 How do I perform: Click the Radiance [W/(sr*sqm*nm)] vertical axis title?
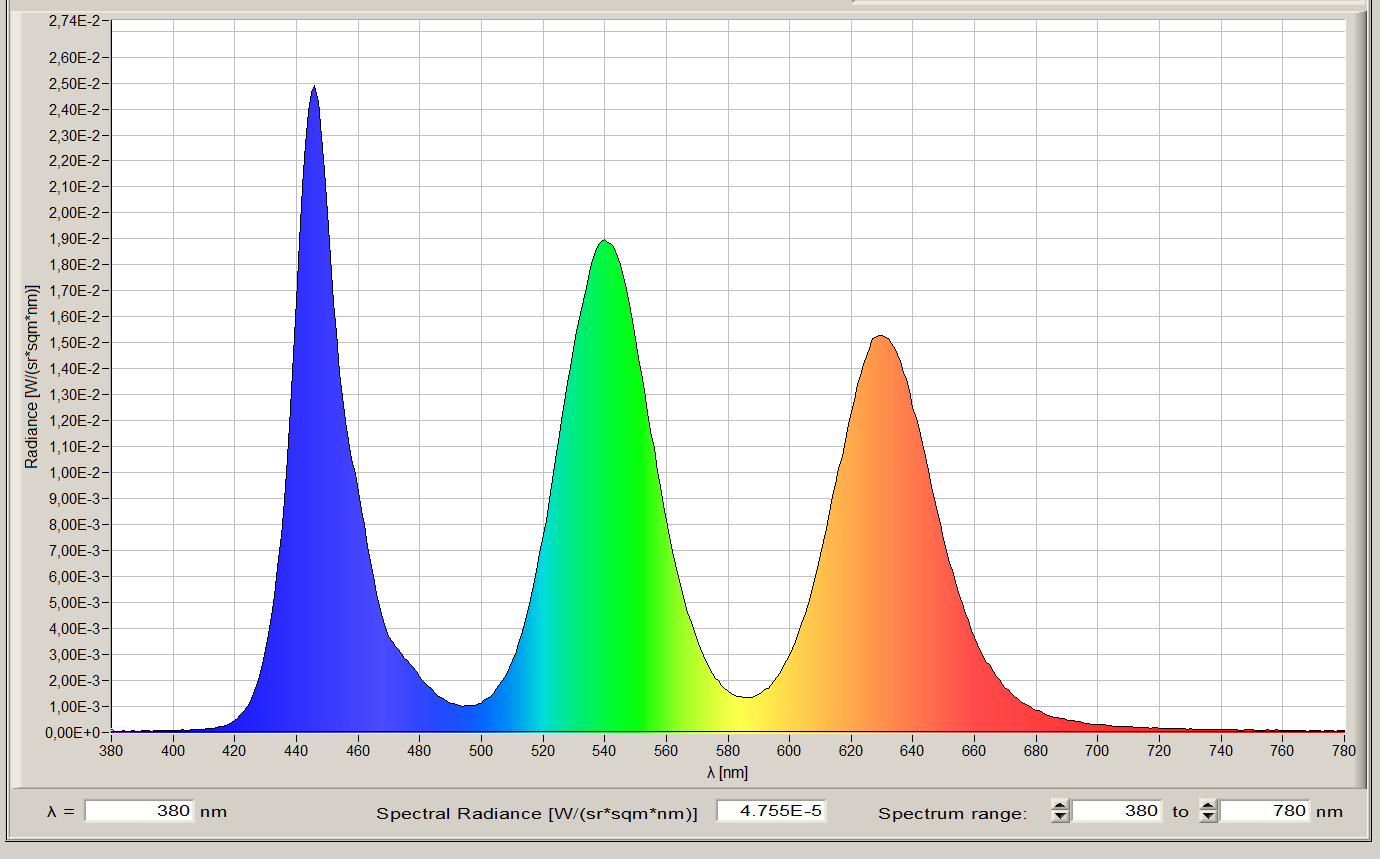(32, 376)
